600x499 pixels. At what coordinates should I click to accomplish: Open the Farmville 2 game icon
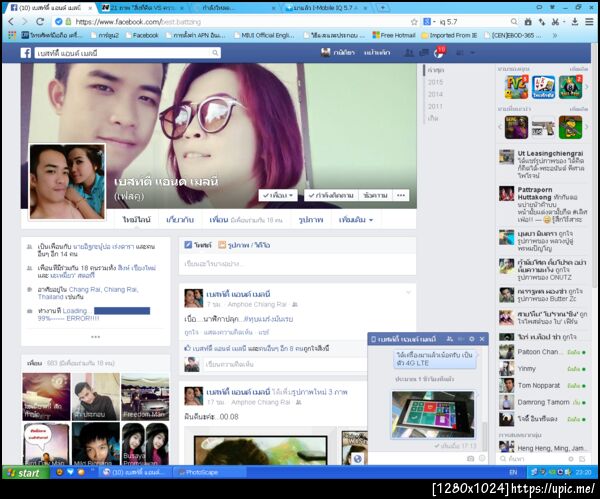point(516,87)
